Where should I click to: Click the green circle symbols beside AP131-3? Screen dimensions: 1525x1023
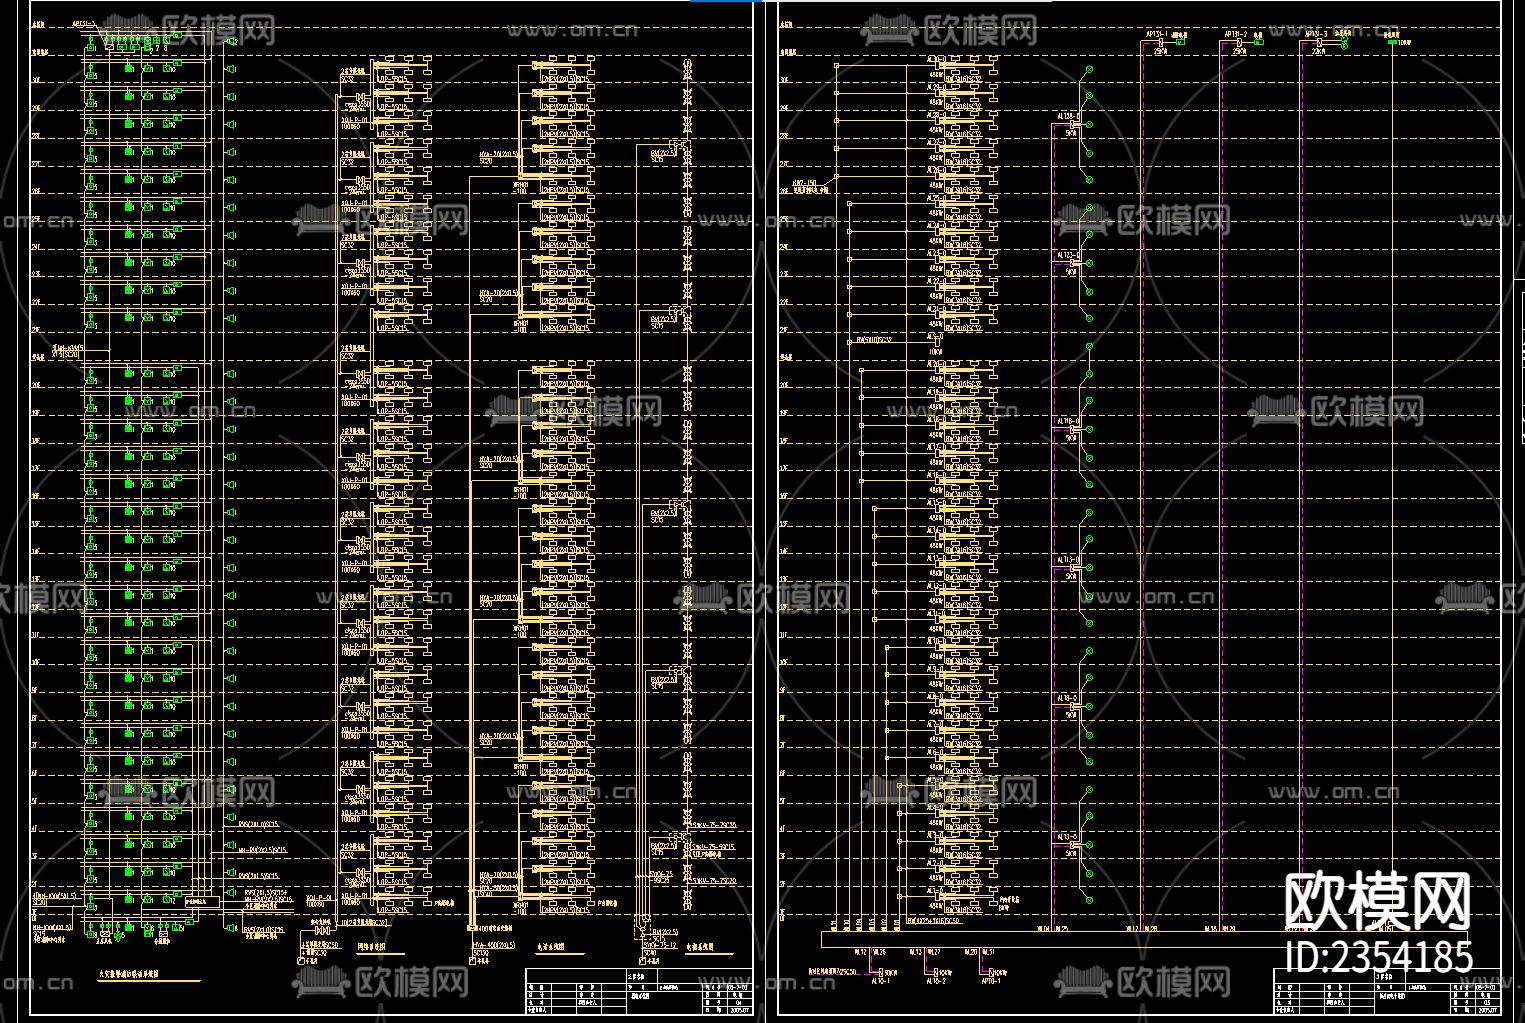(x=1345, y=43)
